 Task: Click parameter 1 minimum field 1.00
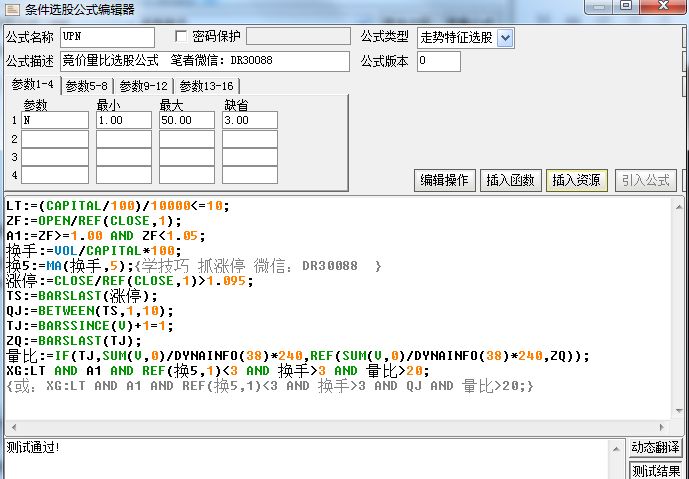124,120
